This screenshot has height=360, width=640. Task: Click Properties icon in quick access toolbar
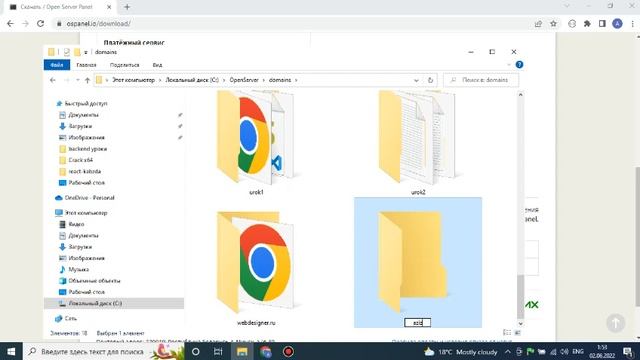[67, 52]
